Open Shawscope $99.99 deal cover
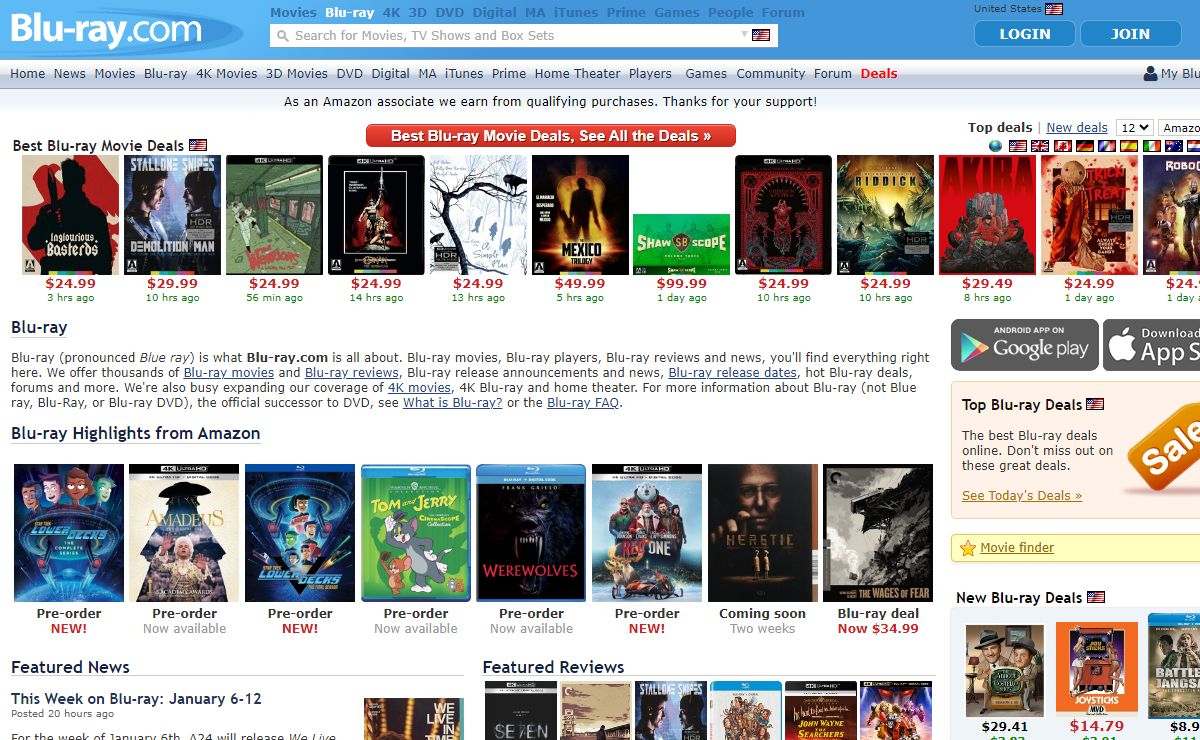The height and width of the screenshot is (740, 1200). (681, 244)
